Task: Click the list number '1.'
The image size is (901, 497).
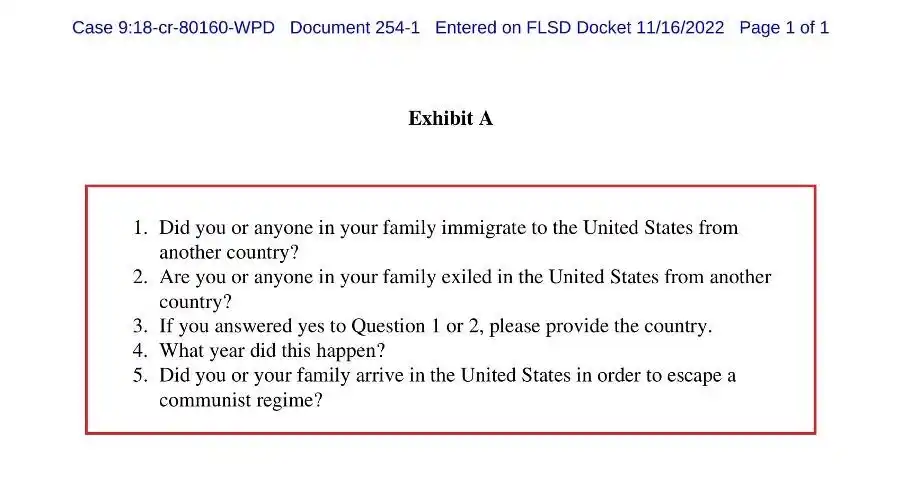Action: pyautogui.click(x=141, y=228)
